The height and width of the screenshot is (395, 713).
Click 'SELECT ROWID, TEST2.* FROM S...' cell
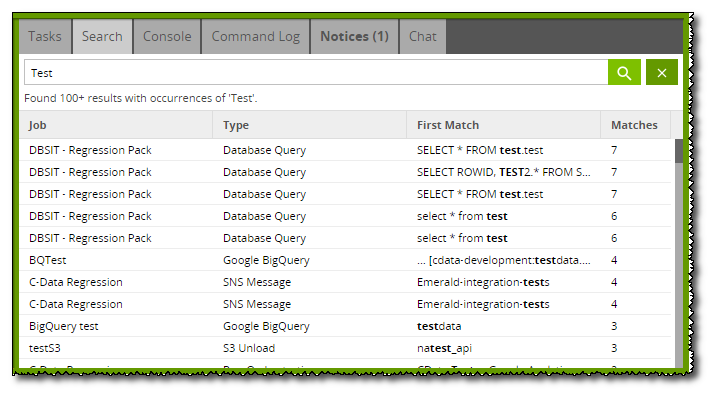pyautogui.click(x=503, y=172)
